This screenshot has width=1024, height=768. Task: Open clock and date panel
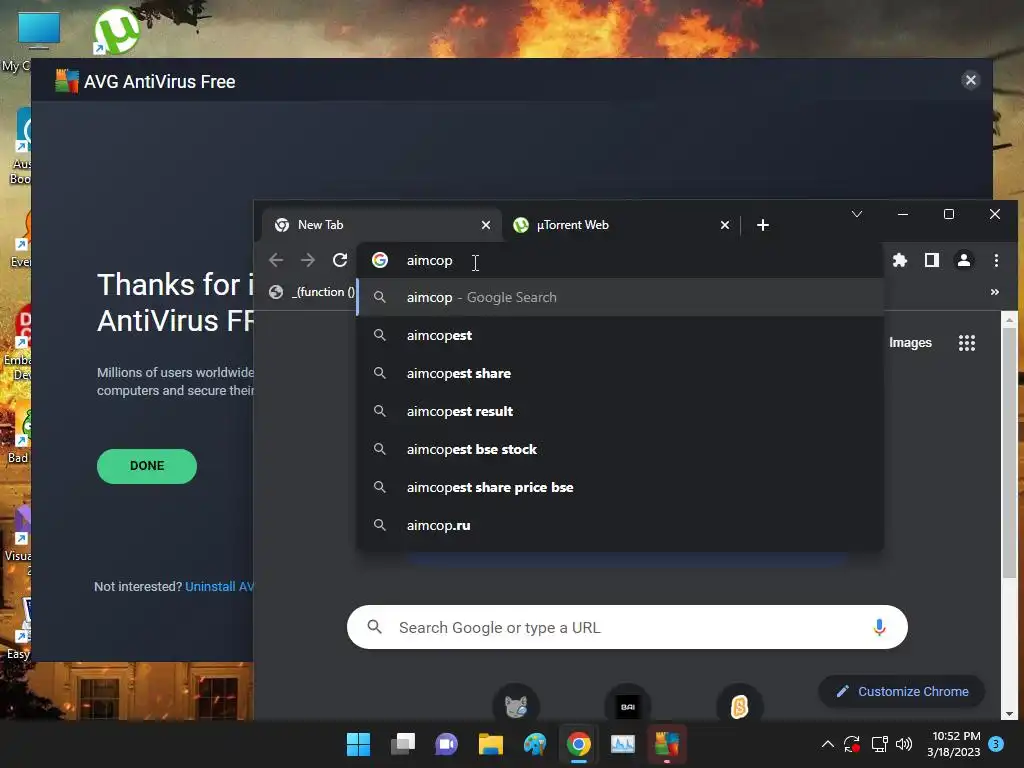coord(953,744)
